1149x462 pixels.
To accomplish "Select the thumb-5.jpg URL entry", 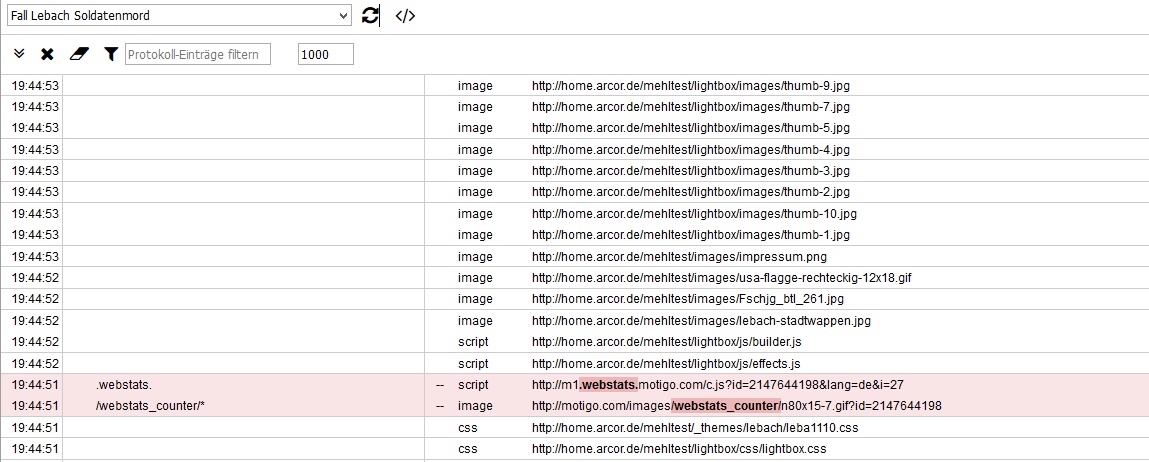I will [x=691, y=128].
